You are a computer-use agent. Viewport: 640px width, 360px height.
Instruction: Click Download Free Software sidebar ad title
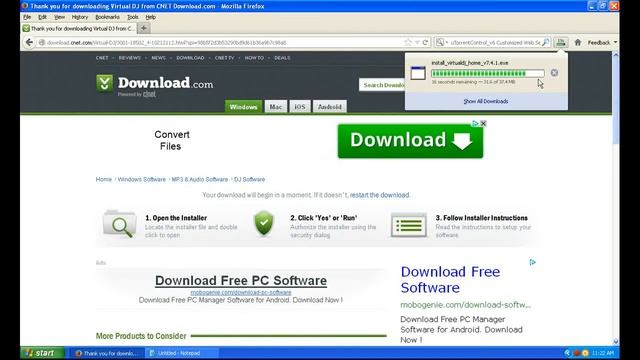(x=450, y=280)
